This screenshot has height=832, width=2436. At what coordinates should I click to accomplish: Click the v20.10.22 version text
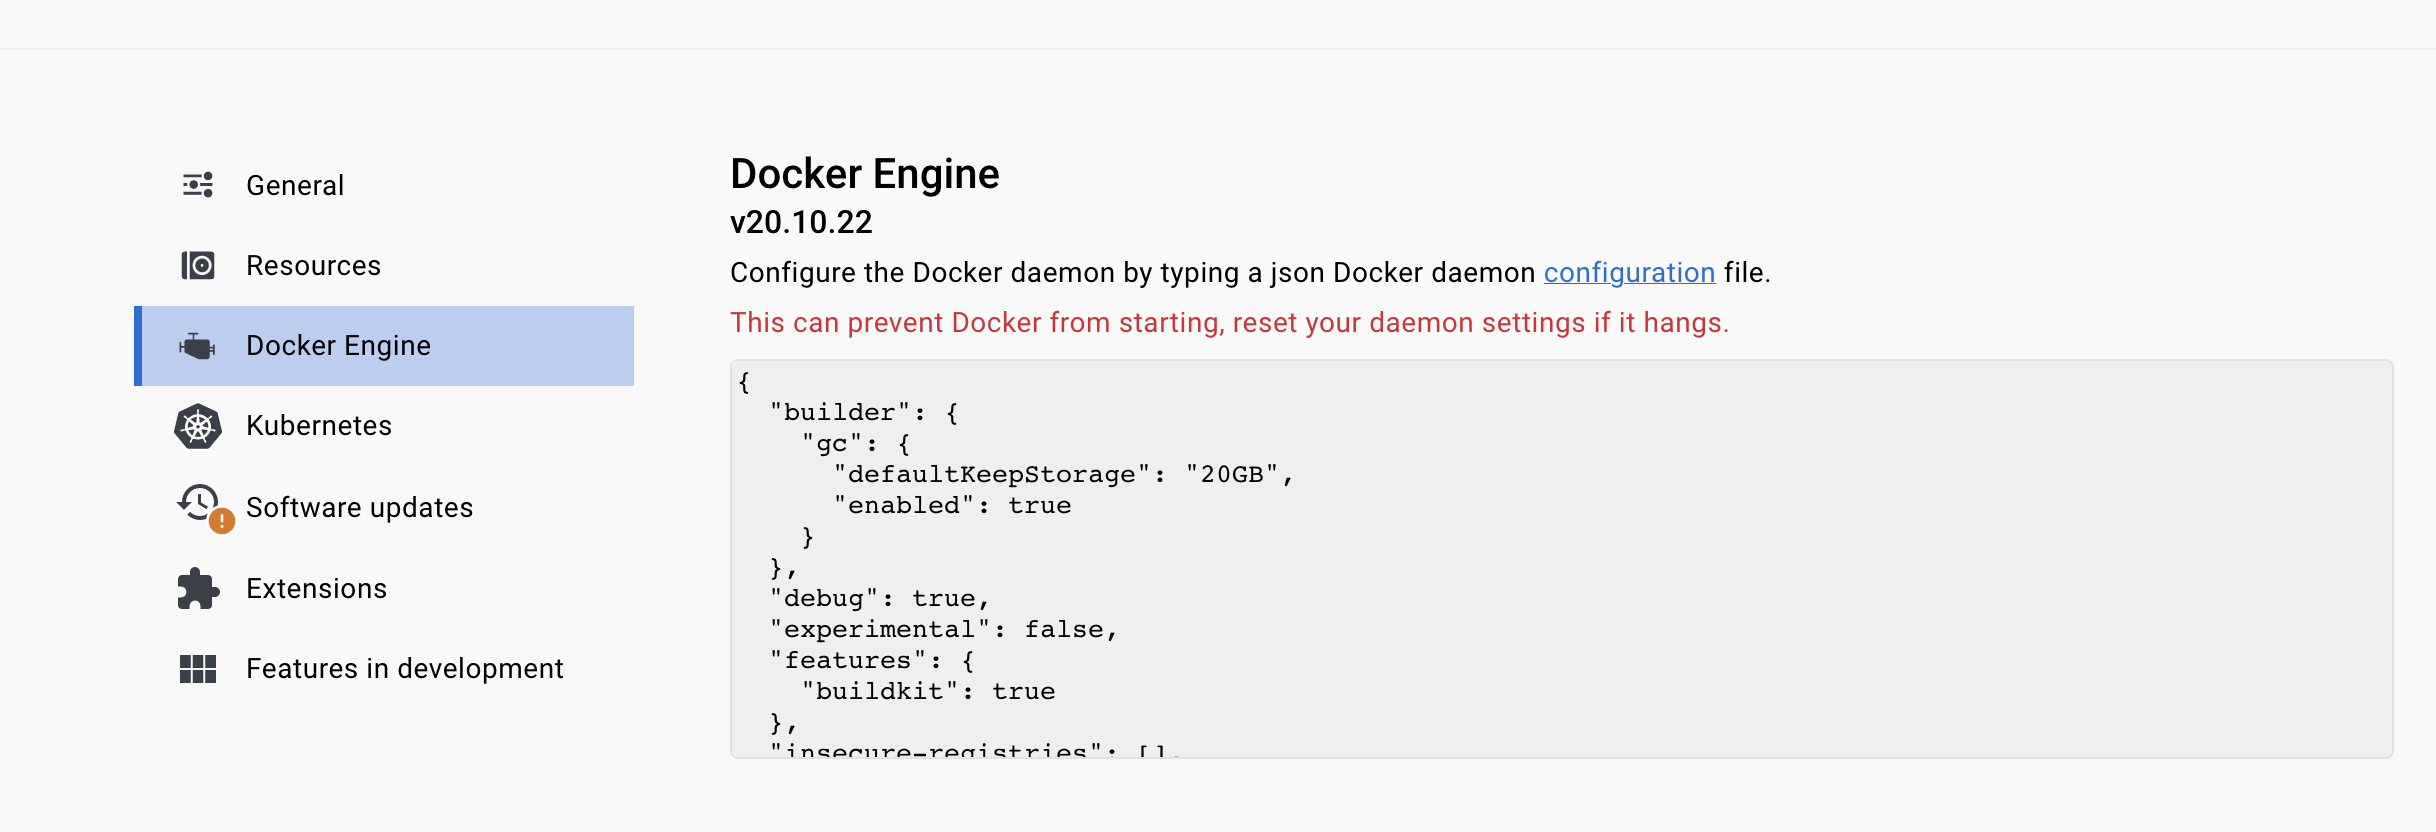click(x=801, y=222)
